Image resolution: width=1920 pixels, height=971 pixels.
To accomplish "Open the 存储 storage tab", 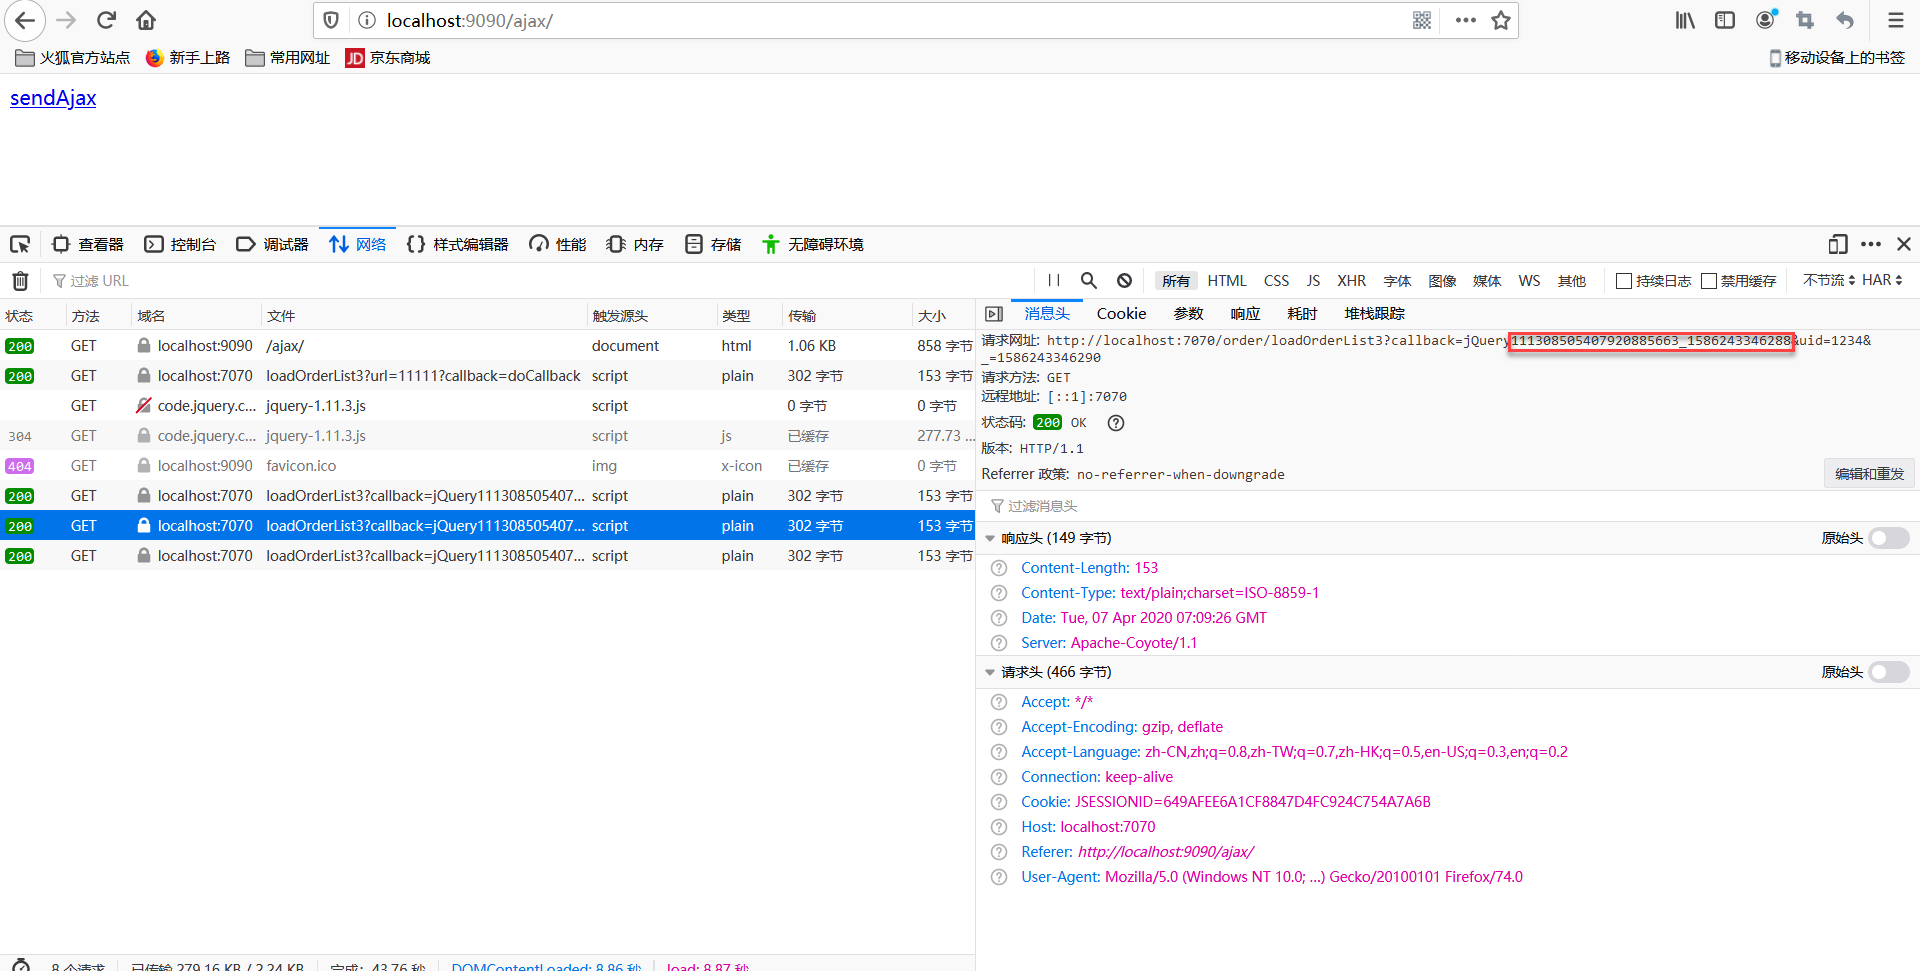I will (x=713, y=244).
